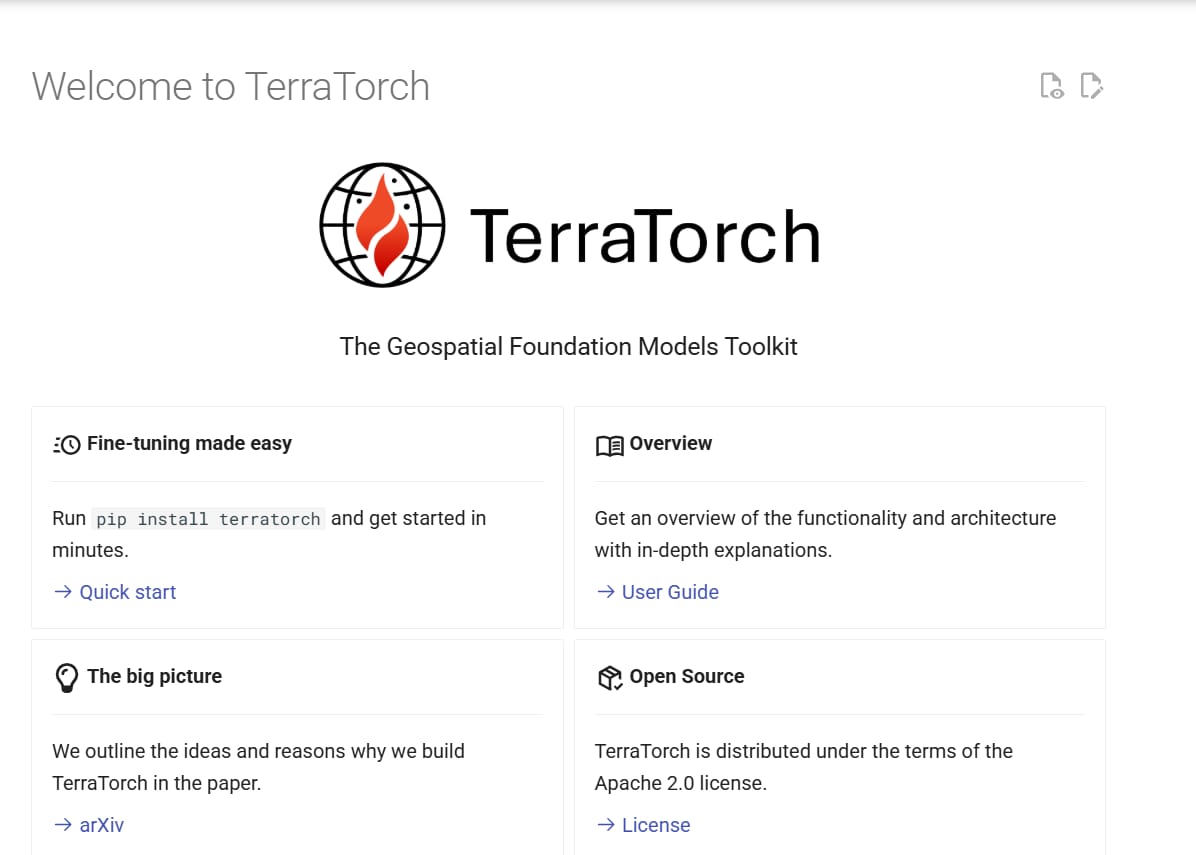The image size is (1196, 855).
Task: Select the Fine-tuning made easy card heading
Action: [x=189, y=443]
